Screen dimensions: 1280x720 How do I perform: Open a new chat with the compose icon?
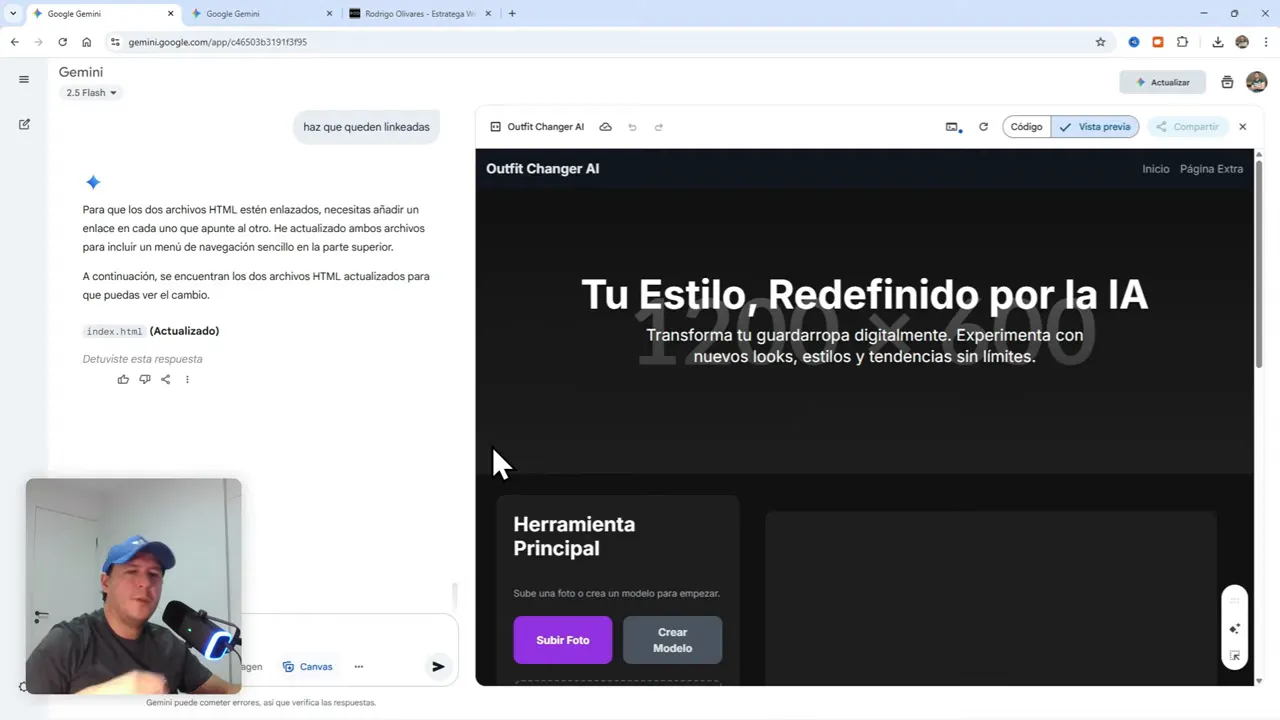coord(24,124)
